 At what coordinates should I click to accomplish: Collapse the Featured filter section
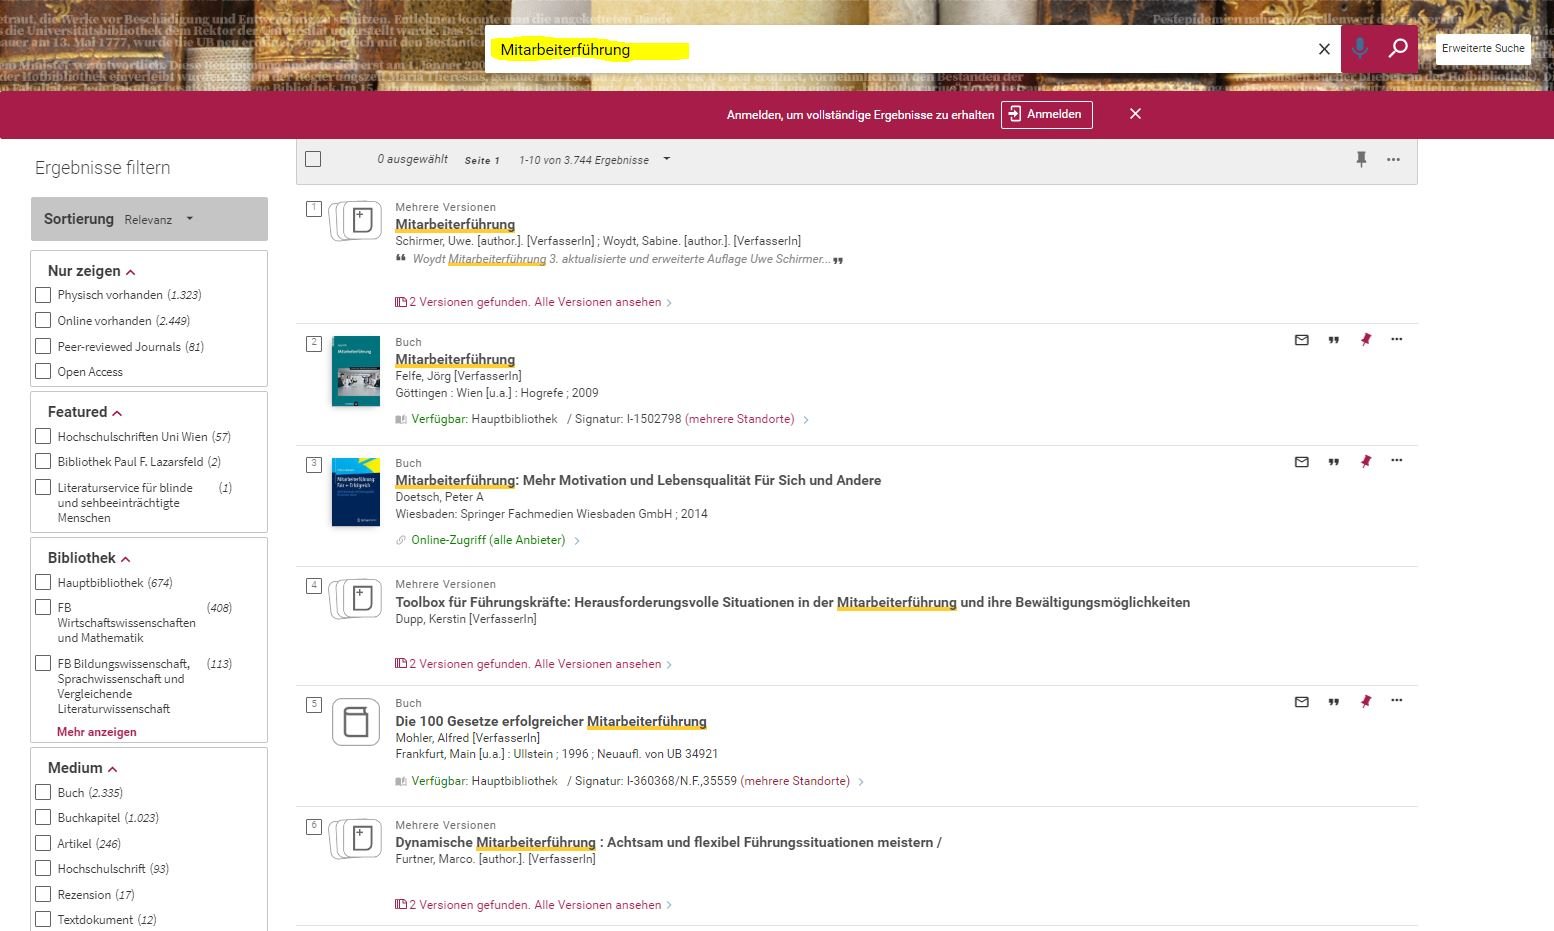point(117,413)
